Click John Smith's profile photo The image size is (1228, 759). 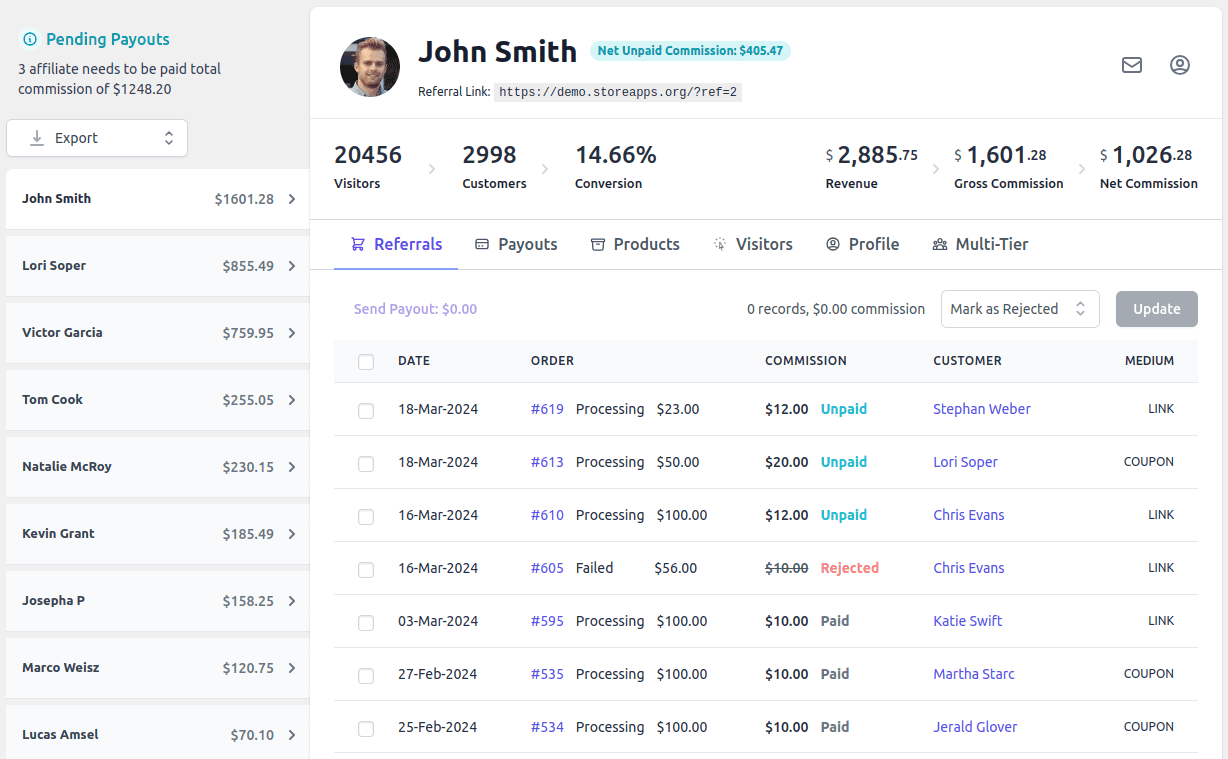pos(370,67)
